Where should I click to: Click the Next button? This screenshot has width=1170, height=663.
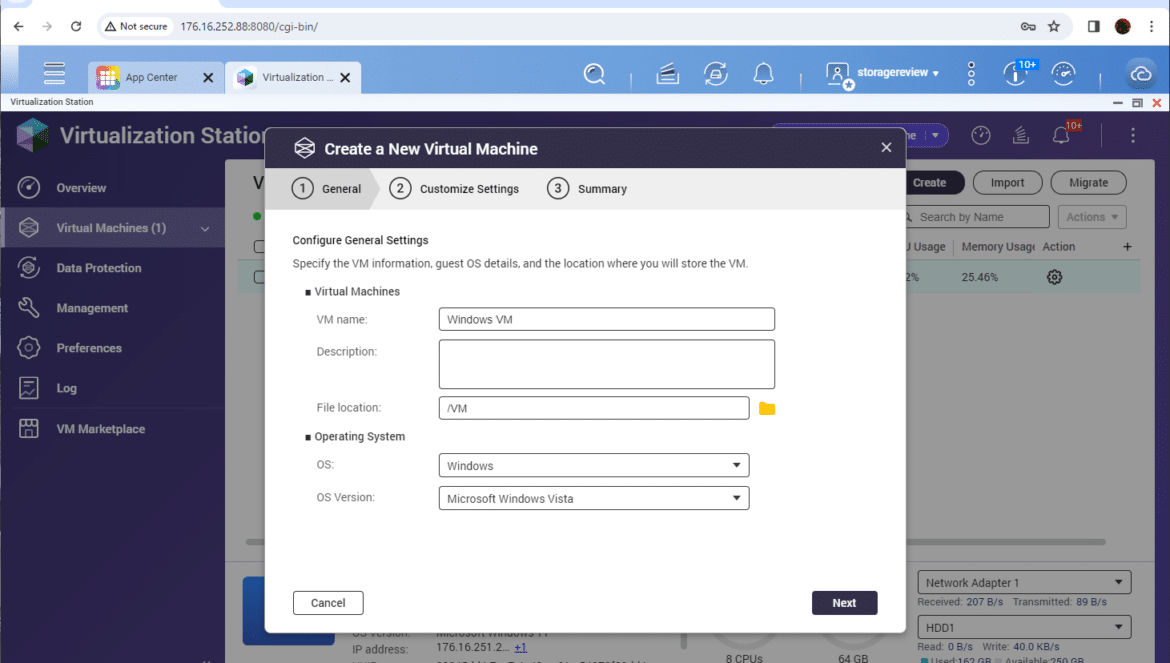844,603
